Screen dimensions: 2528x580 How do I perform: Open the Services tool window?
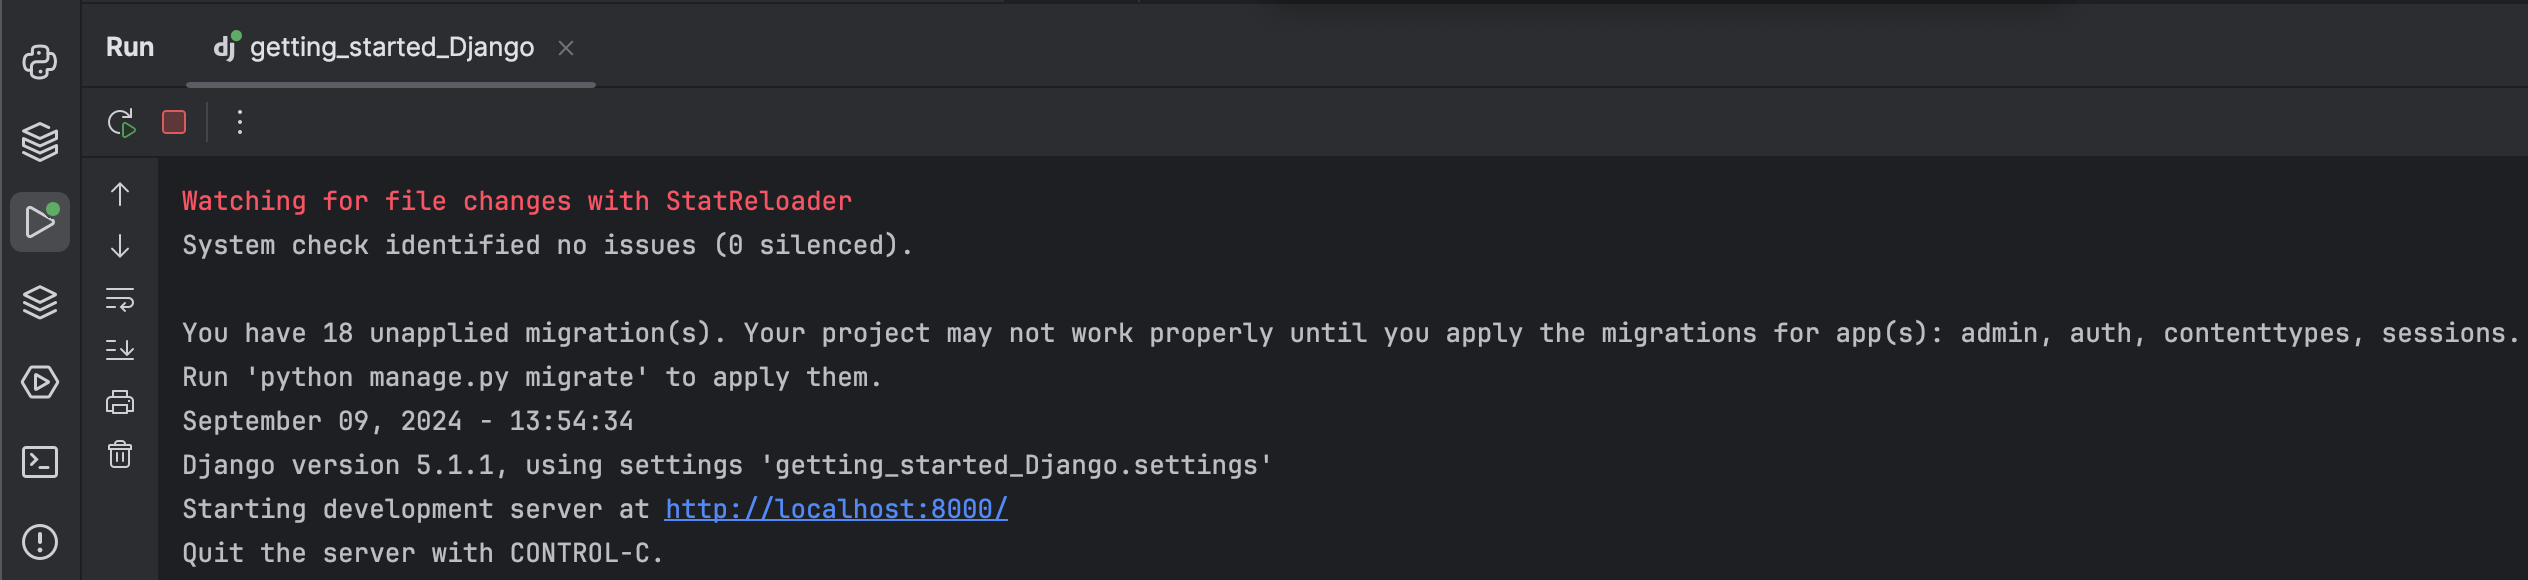39,382
